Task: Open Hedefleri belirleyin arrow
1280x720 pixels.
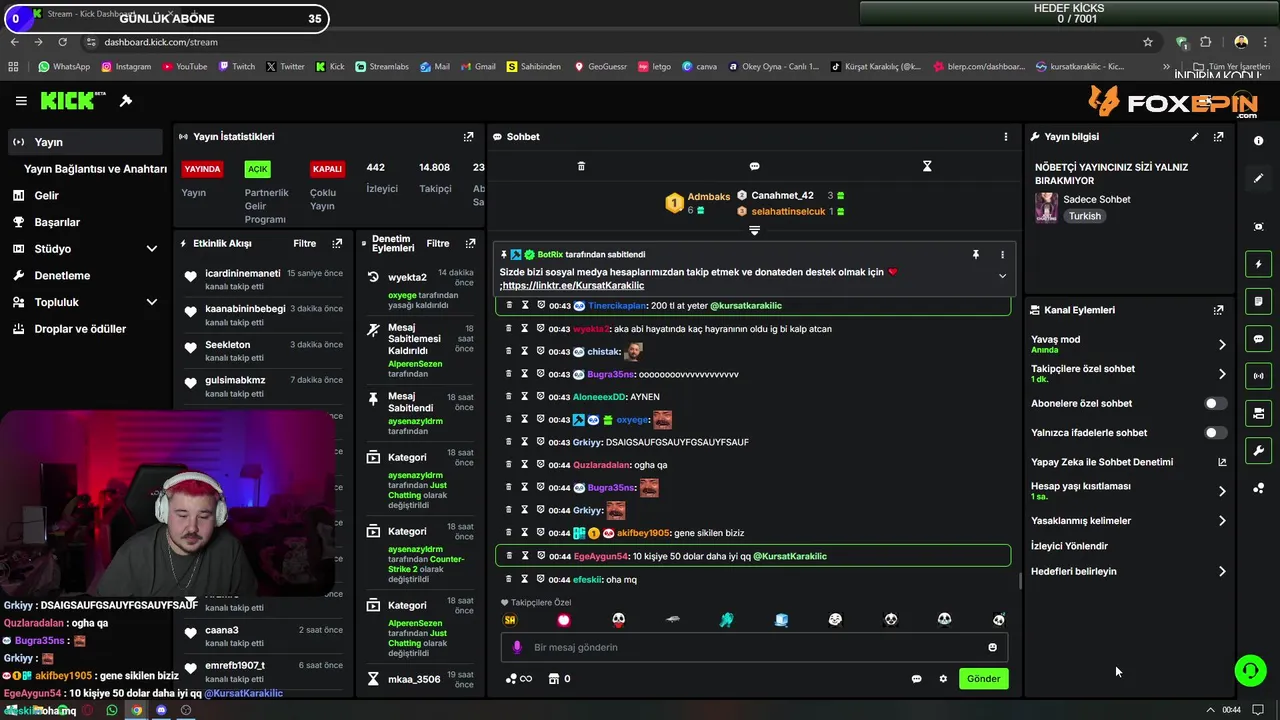Action: point(1222,572)
